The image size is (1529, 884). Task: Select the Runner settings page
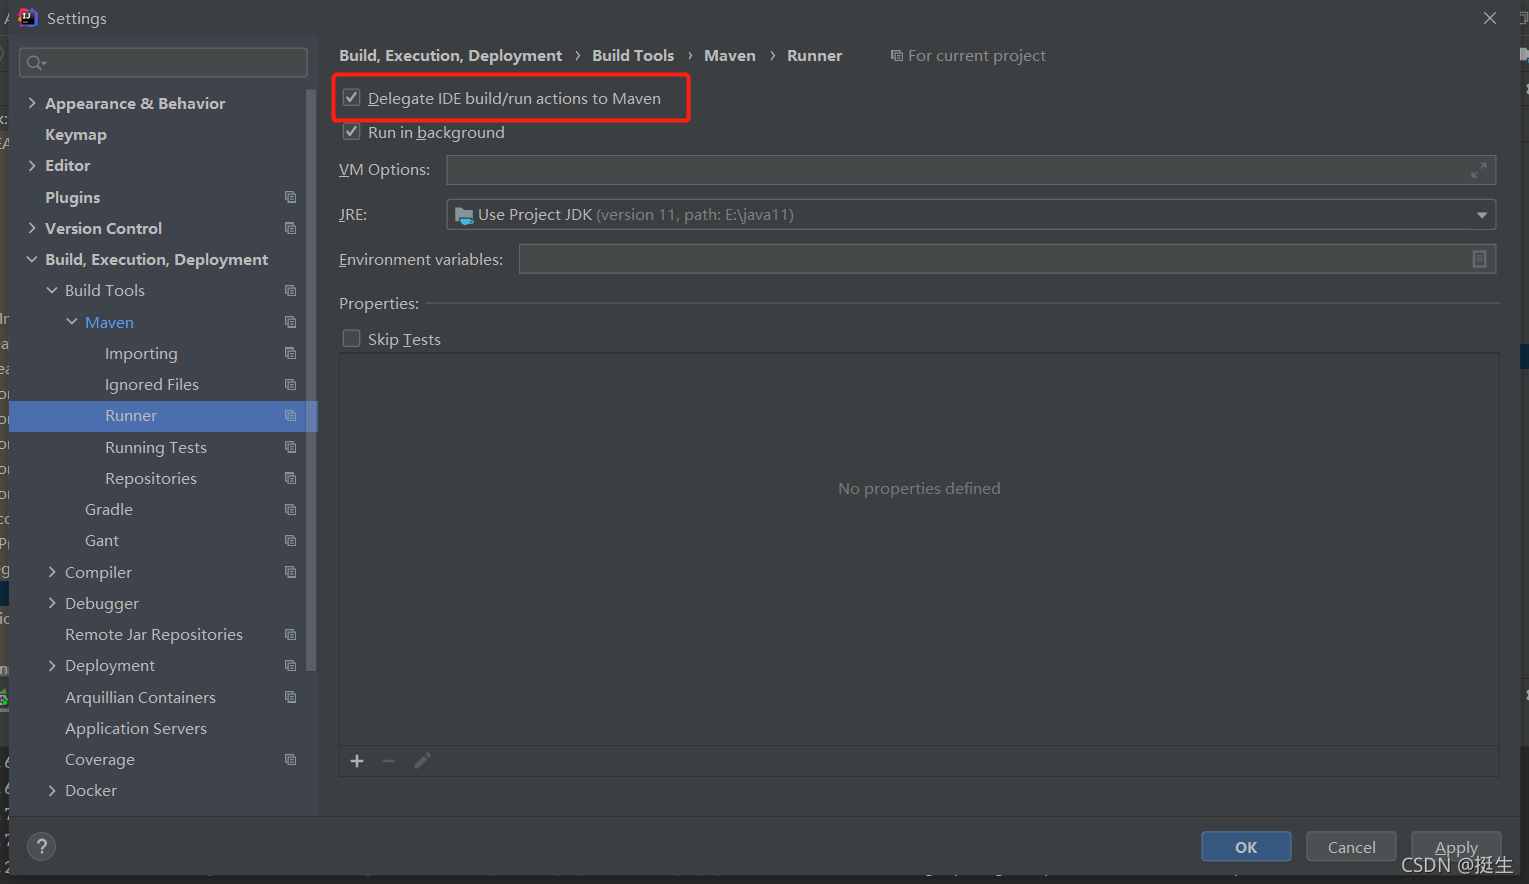tap(131, 416)
